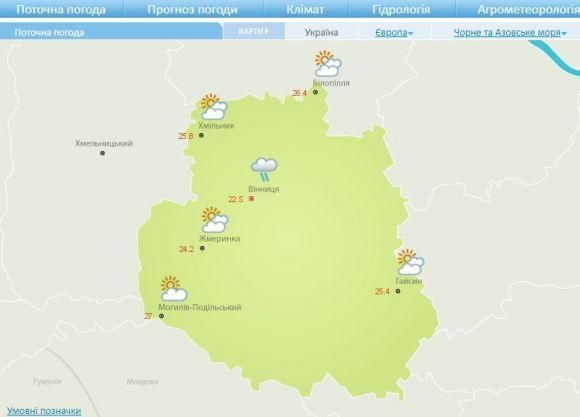Click the station dot at Могилів-Подільський
This screenshot has height=417, width=580.
tap(161, 316)
